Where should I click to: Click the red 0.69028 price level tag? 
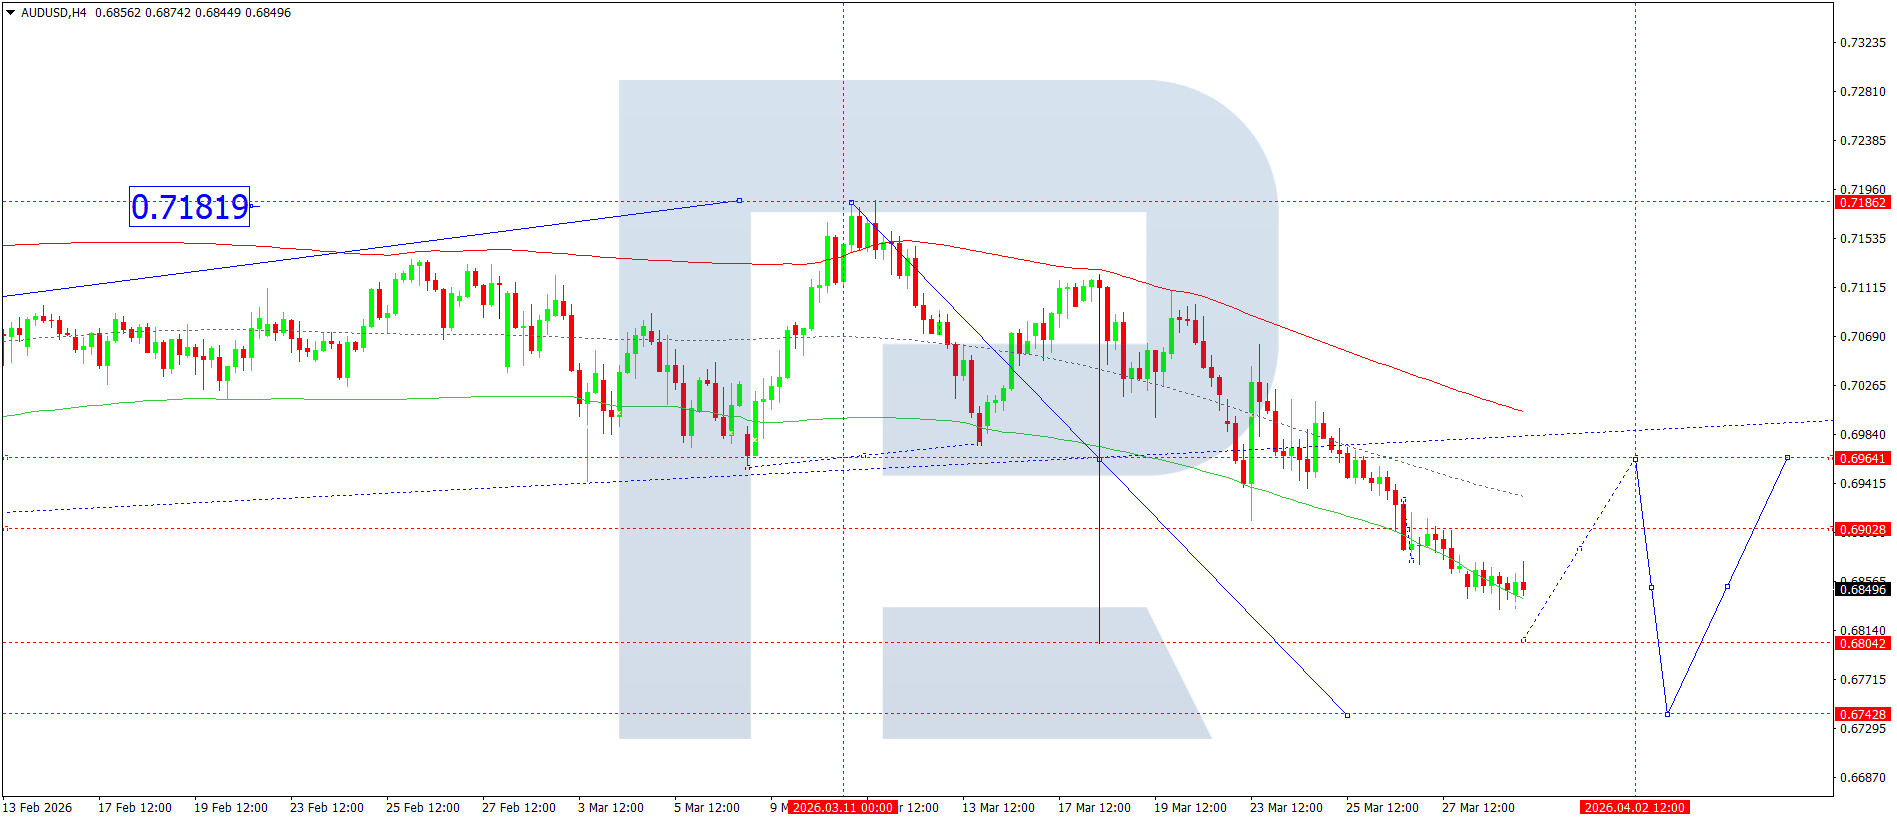point(1862,530)
